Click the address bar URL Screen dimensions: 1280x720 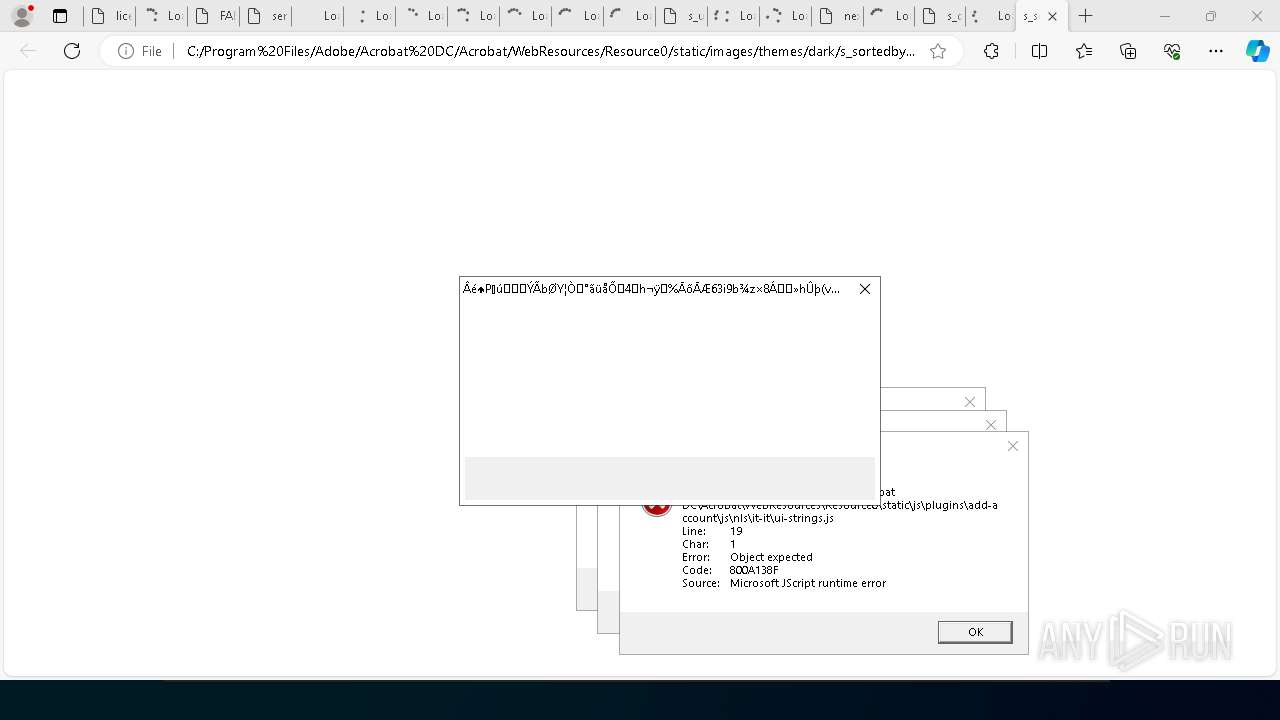[551, 51]
